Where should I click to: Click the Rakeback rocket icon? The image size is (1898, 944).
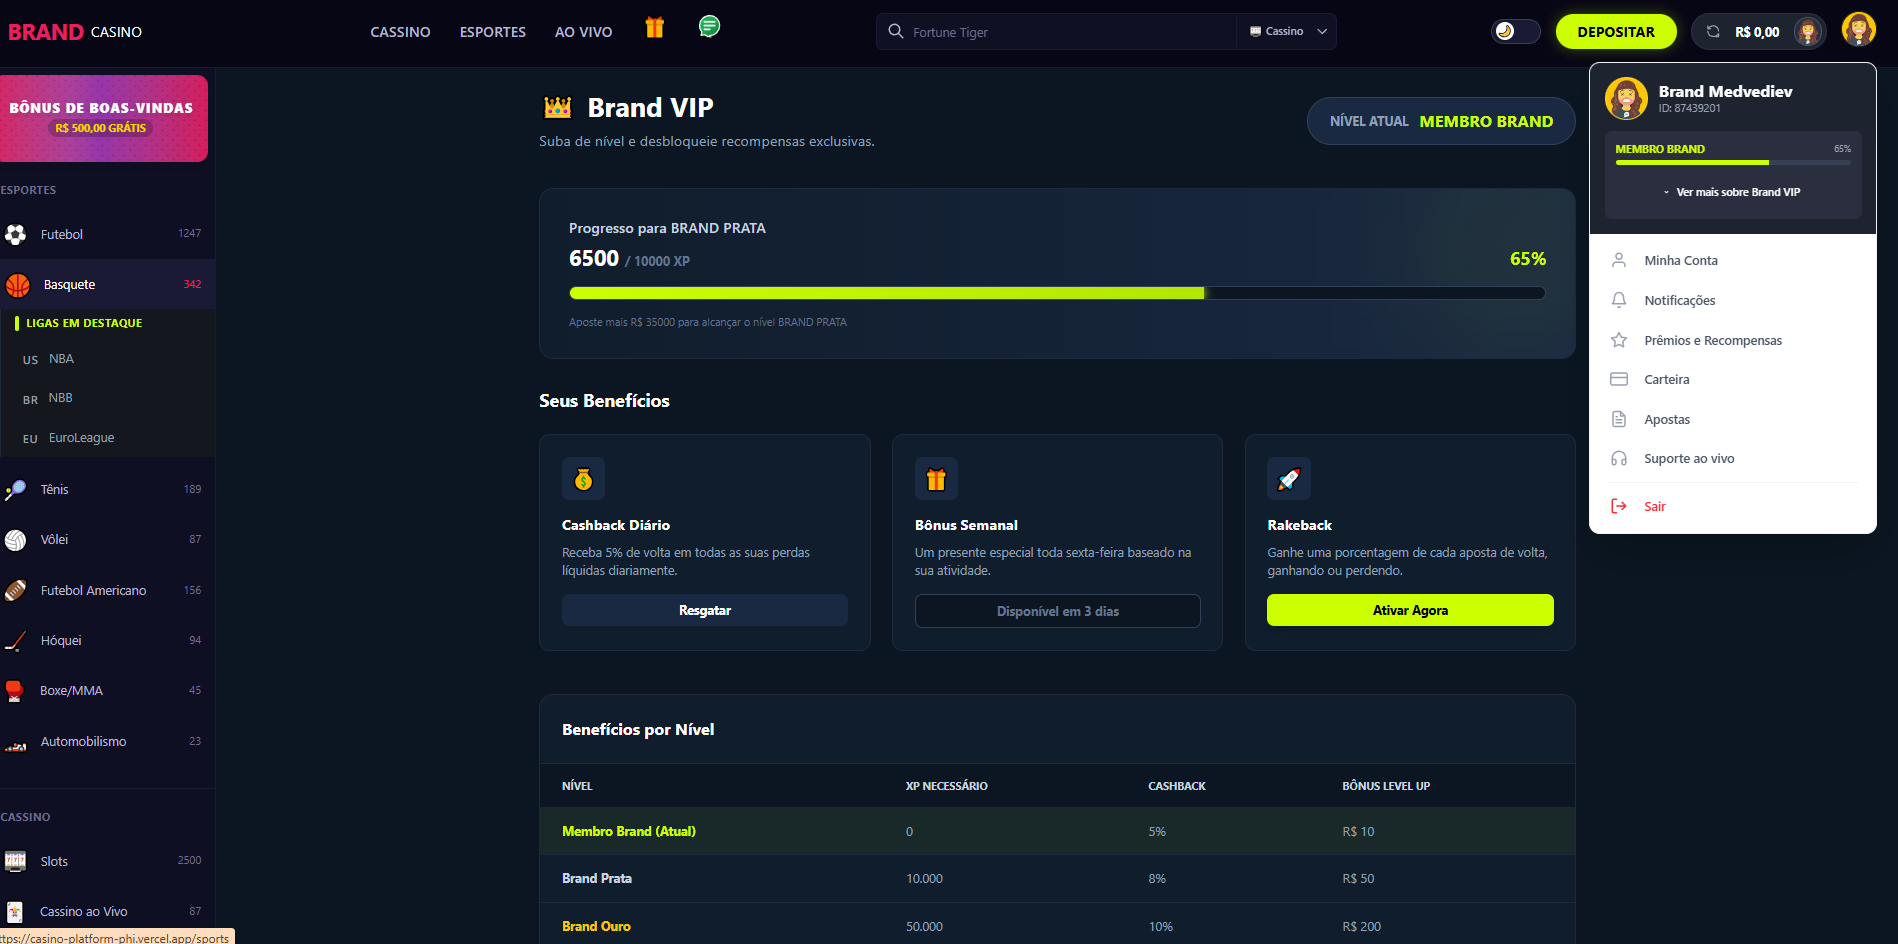click(1289, 479)
